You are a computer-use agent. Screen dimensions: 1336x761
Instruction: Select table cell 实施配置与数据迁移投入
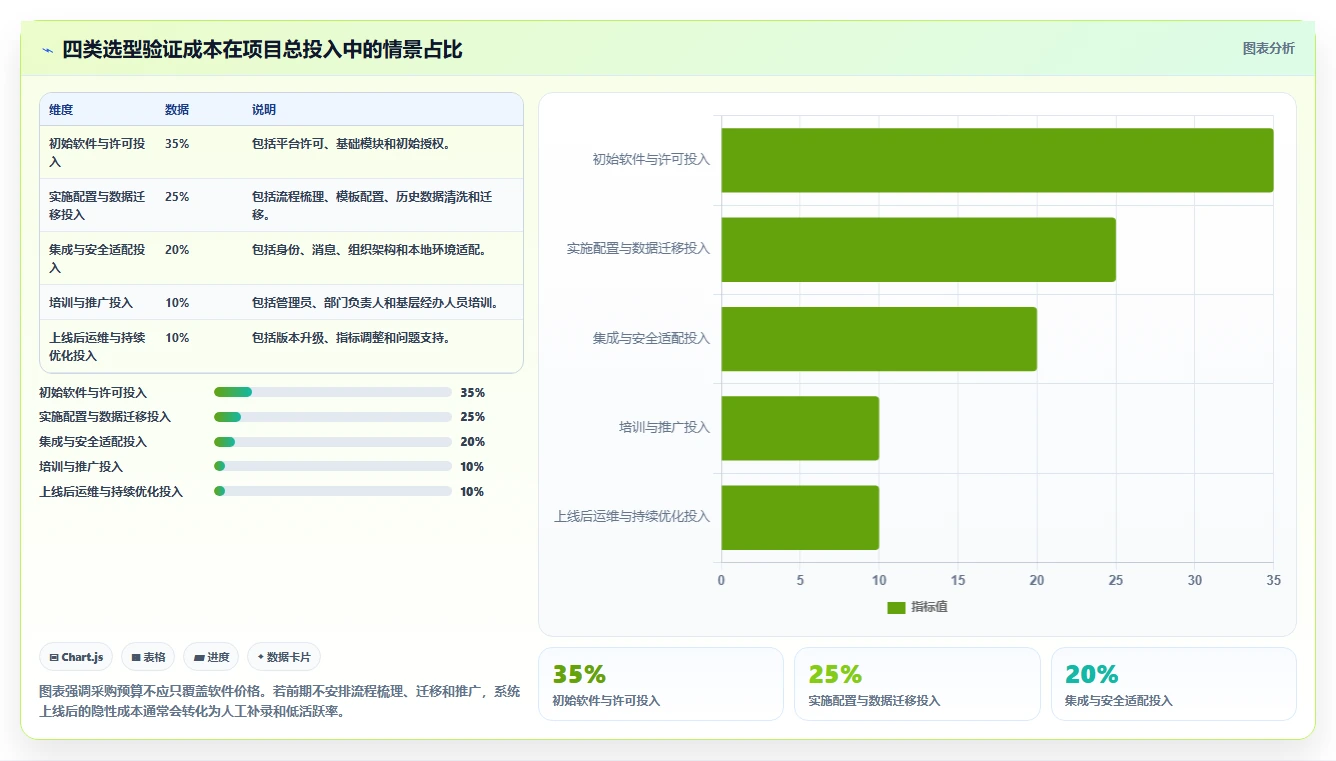[97, 205]
